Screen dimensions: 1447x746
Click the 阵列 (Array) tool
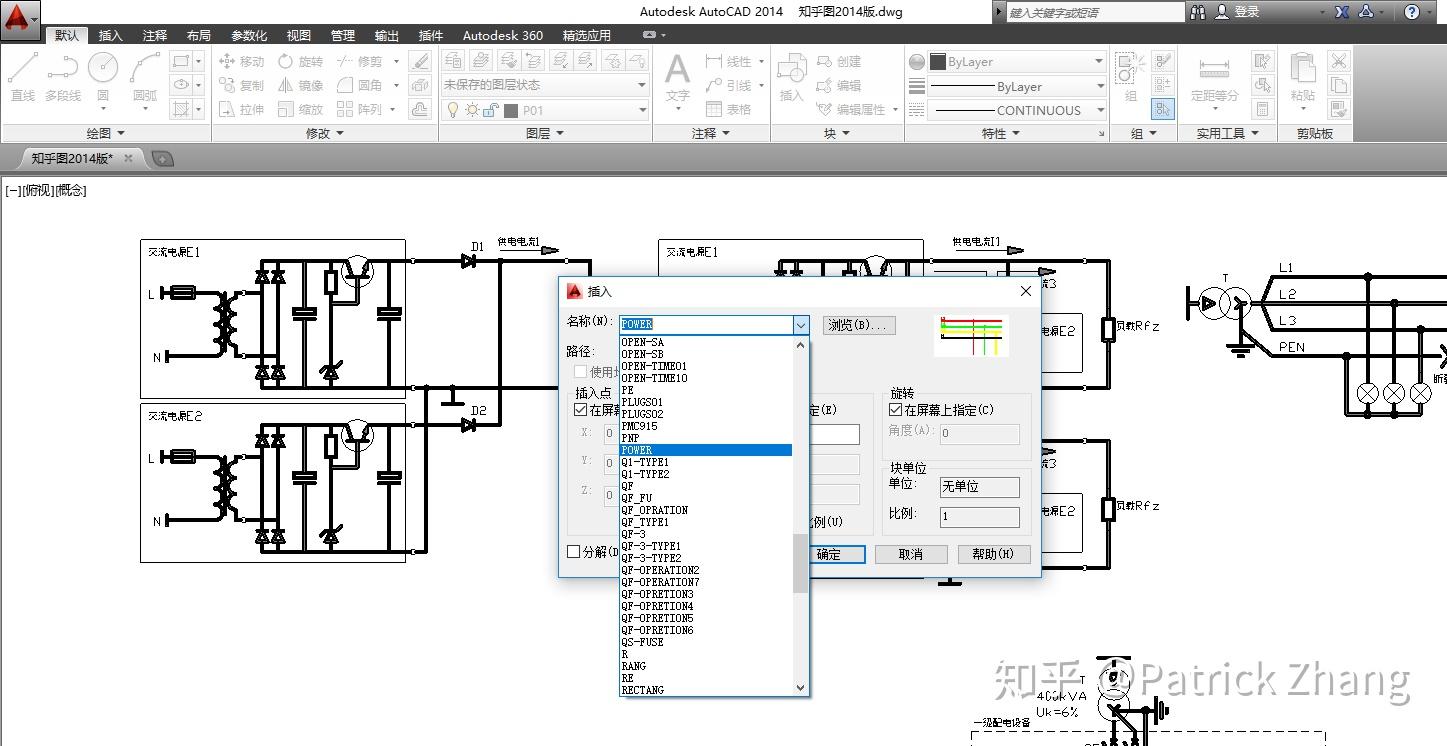(359, 109)
